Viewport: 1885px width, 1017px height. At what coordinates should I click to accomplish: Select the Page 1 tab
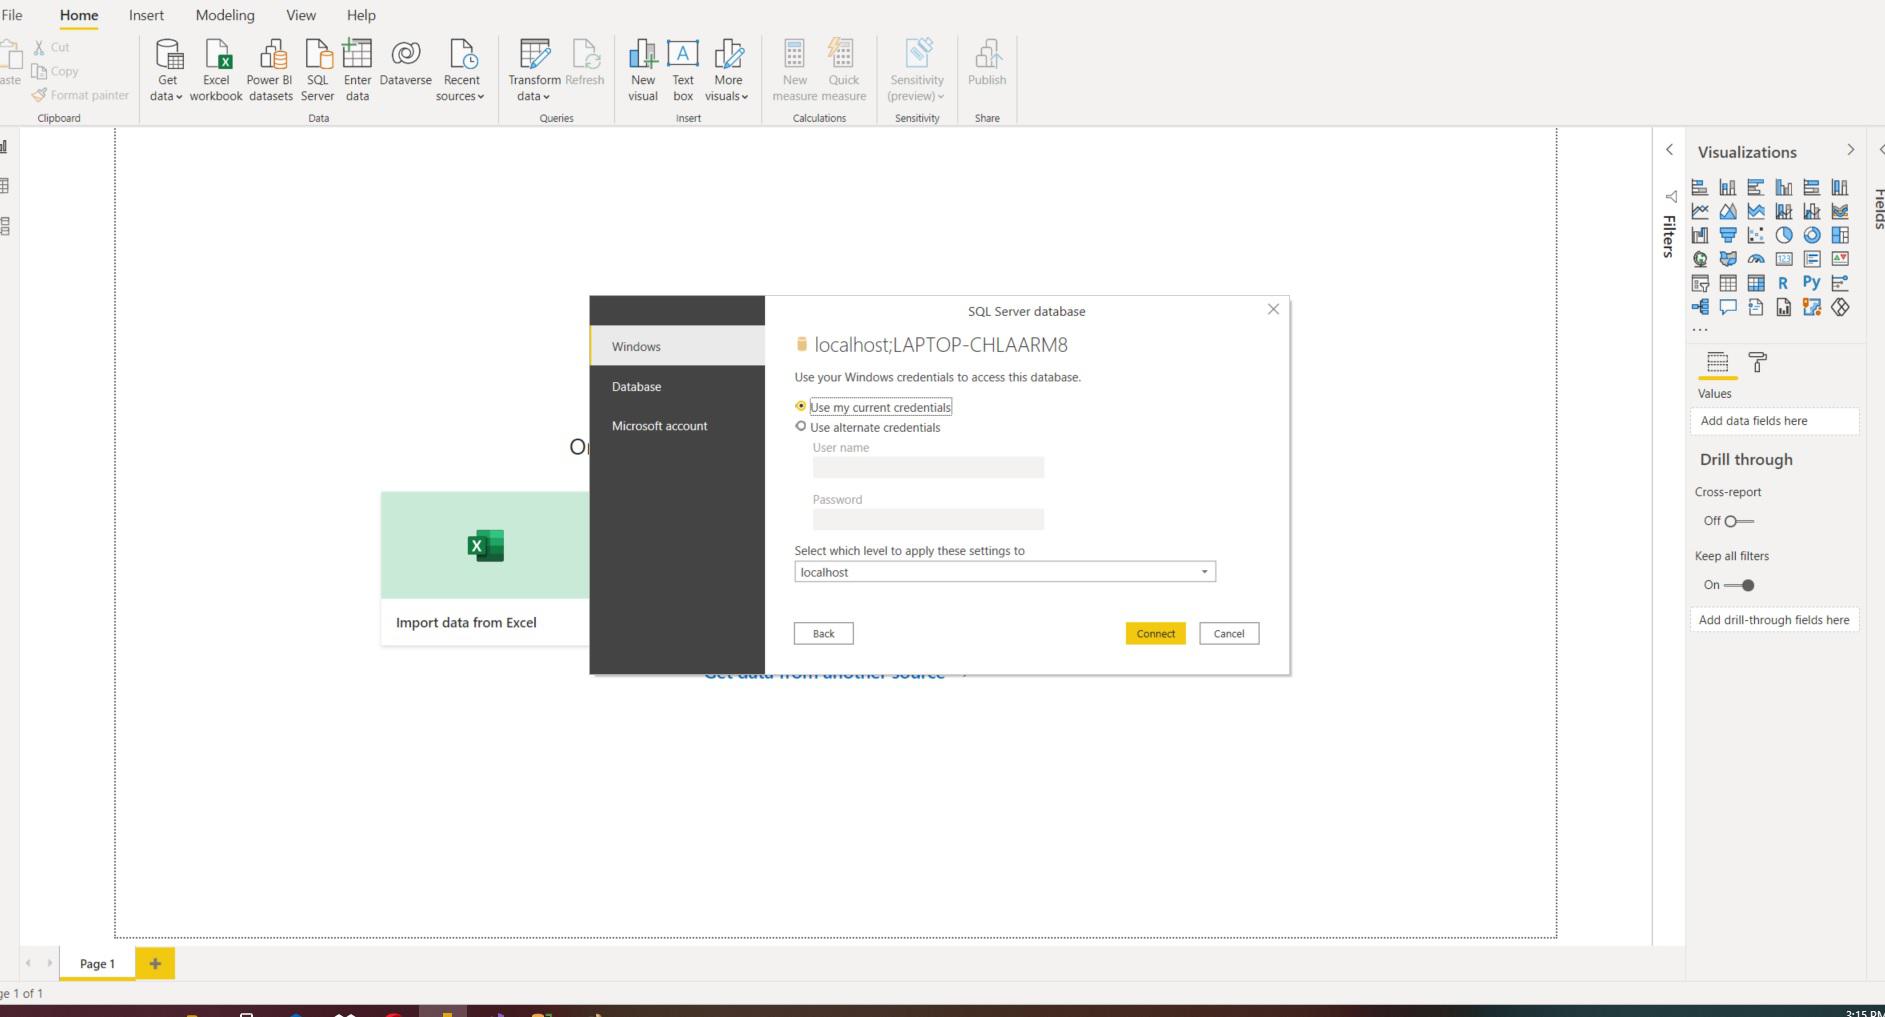(97, 963)
